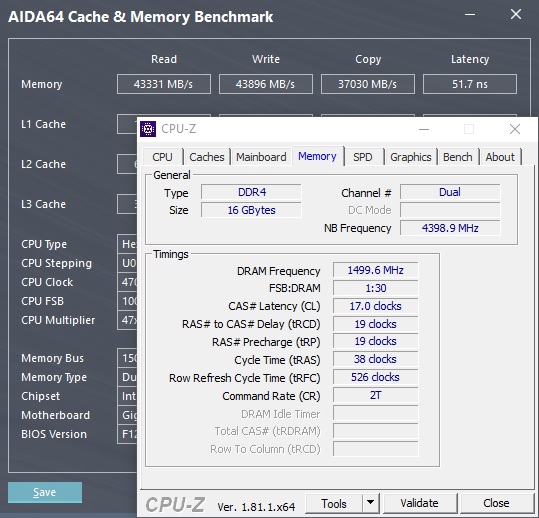The image size is (539, 518).
Task: Click the DDR4 Type field
Action: click(x=251, y=192)
